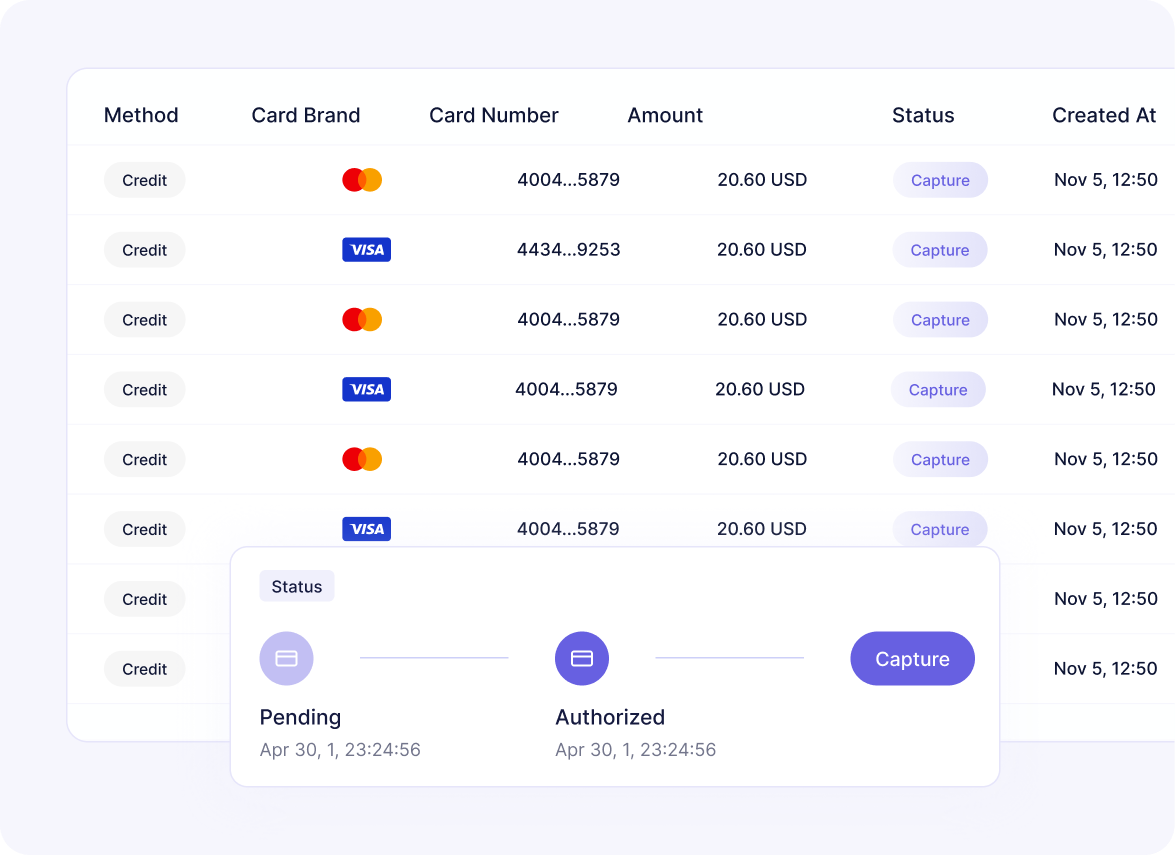Select the Mastercard icon in the third row
Screen dimensions: 1175x855
[x=366, y=319]
